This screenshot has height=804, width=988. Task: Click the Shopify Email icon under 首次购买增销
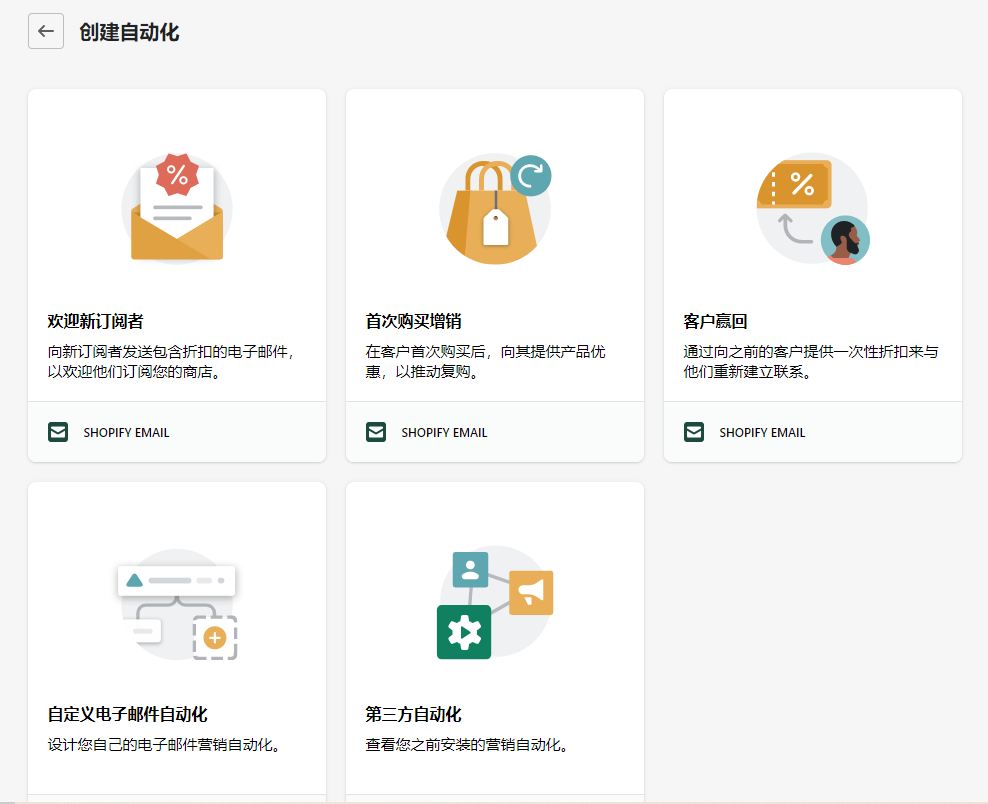(376, 432)
